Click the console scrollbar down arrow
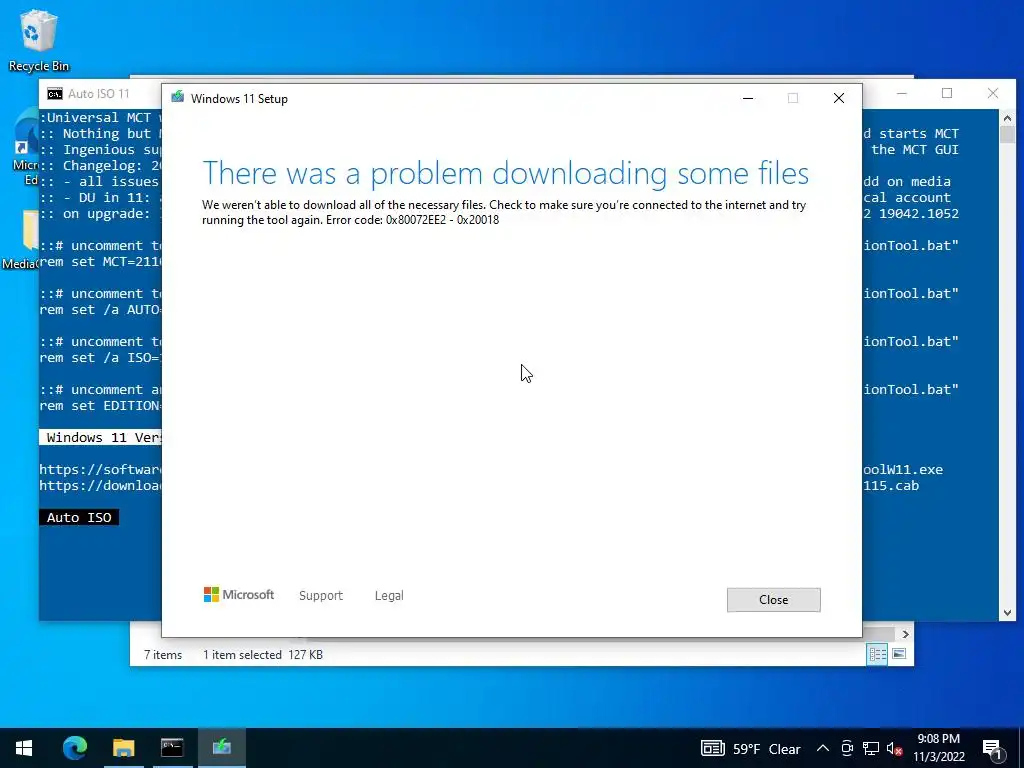This screenshot has height=768, width=1024. (1007, 613)
